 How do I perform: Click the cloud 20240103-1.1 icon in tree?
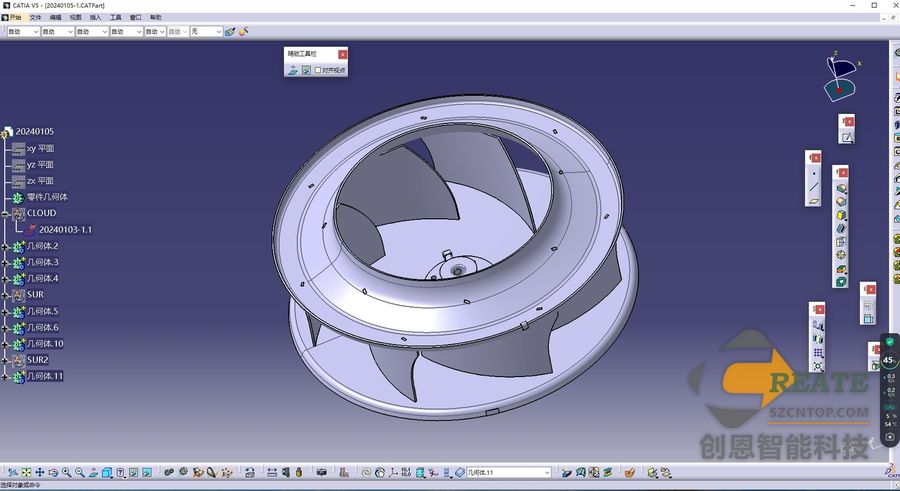30,229
